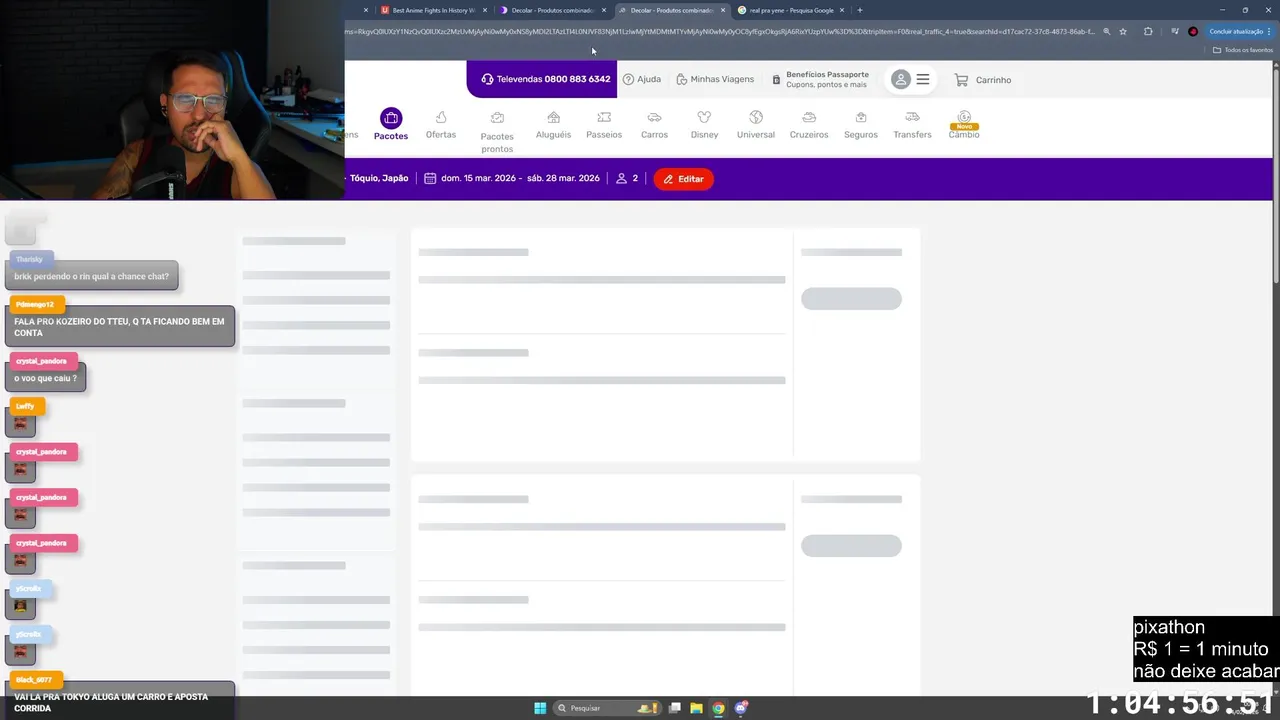Open Google Chrome from the taskbar

click(718, 708)
